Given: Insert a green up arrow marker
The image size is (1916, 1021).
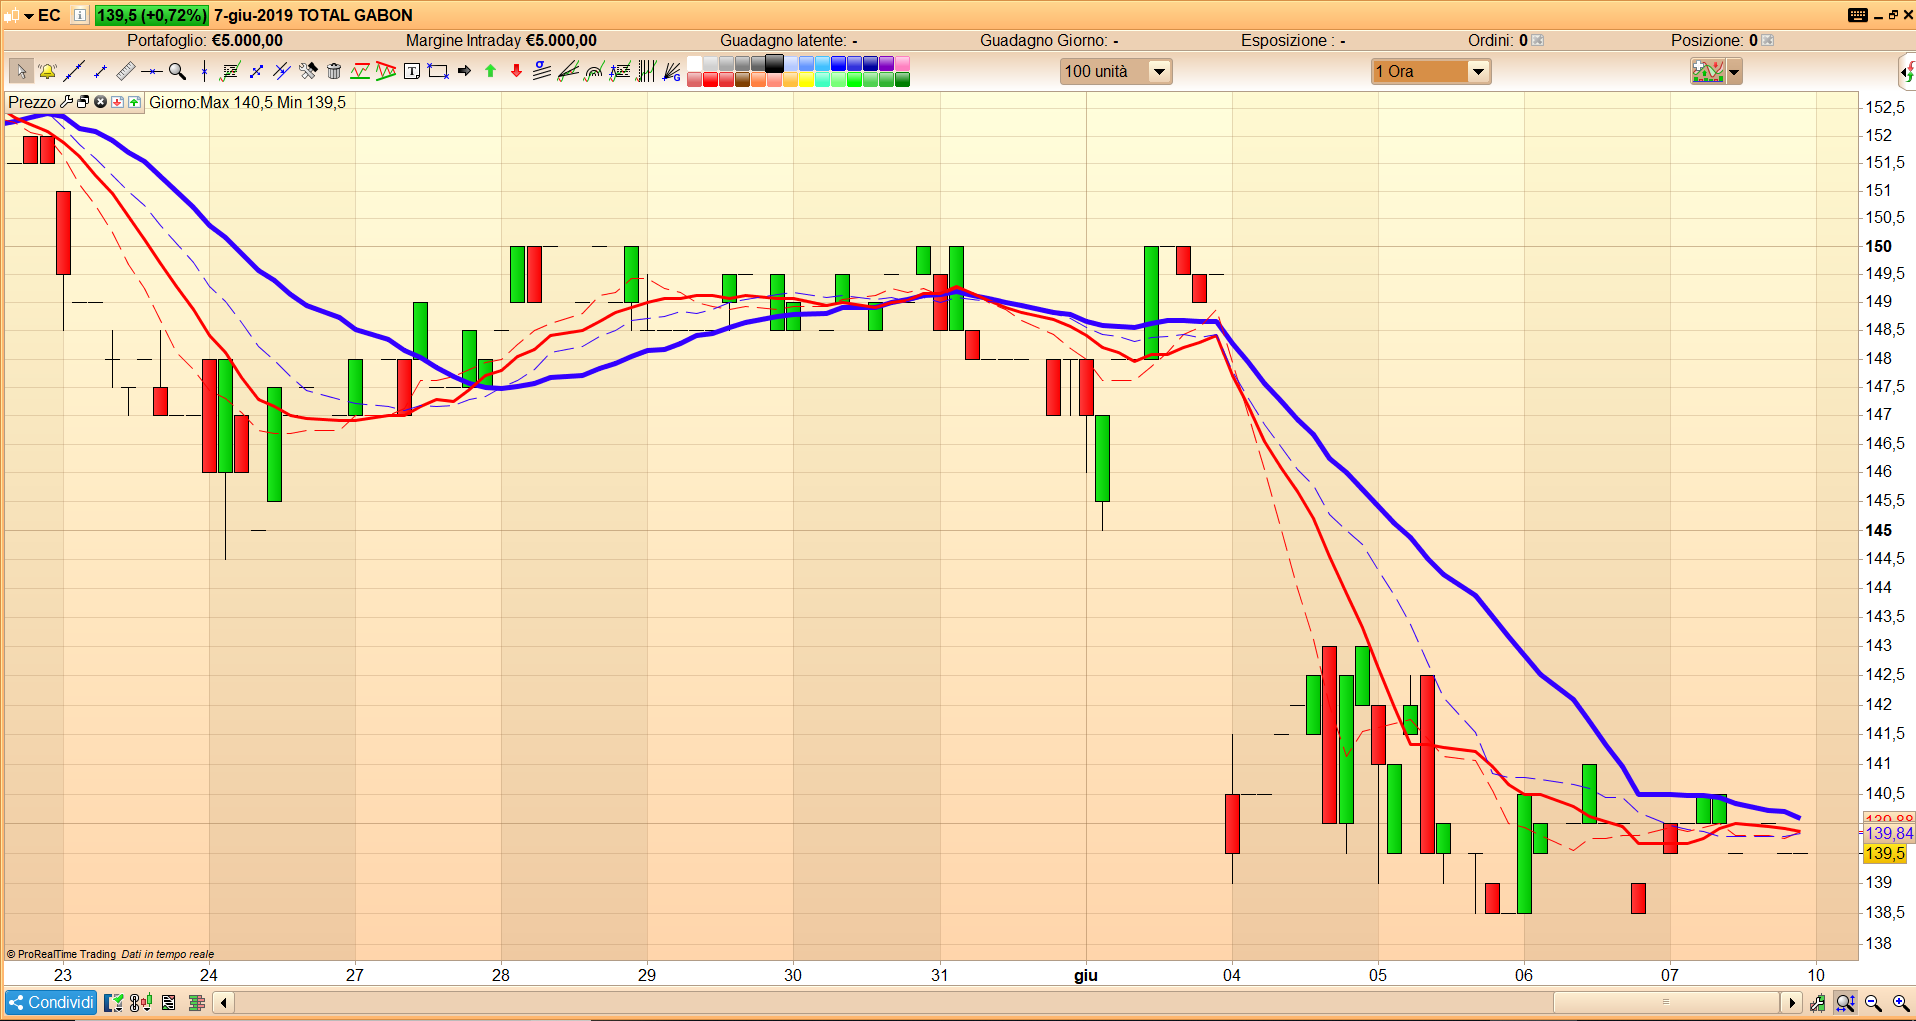Looking at the screenshot, I should [x=490, y=71].
